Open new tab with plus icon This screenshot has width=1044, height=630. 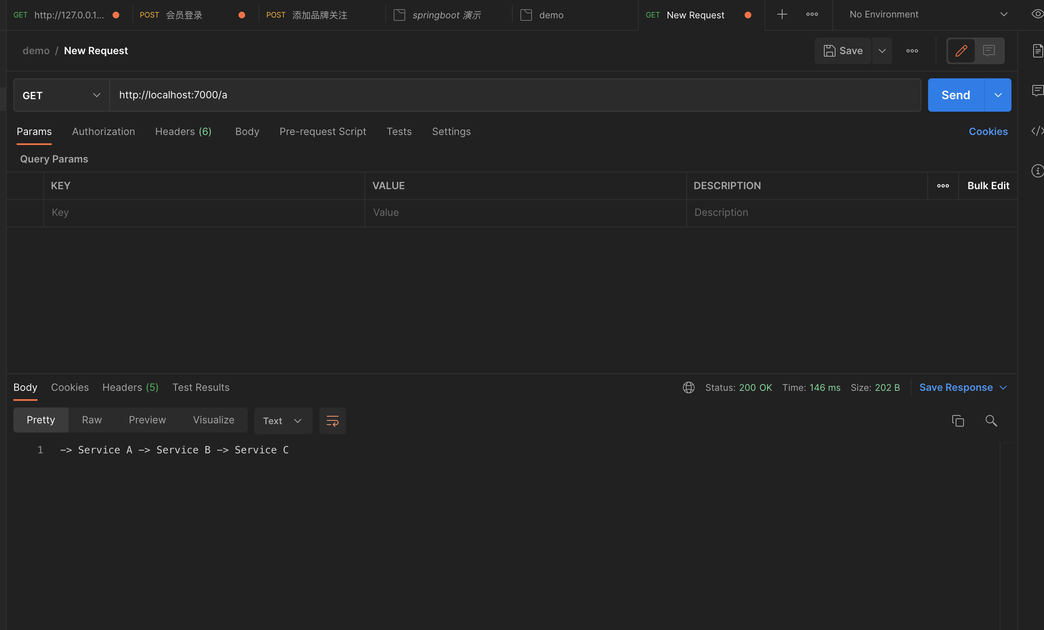pos(782,14)
